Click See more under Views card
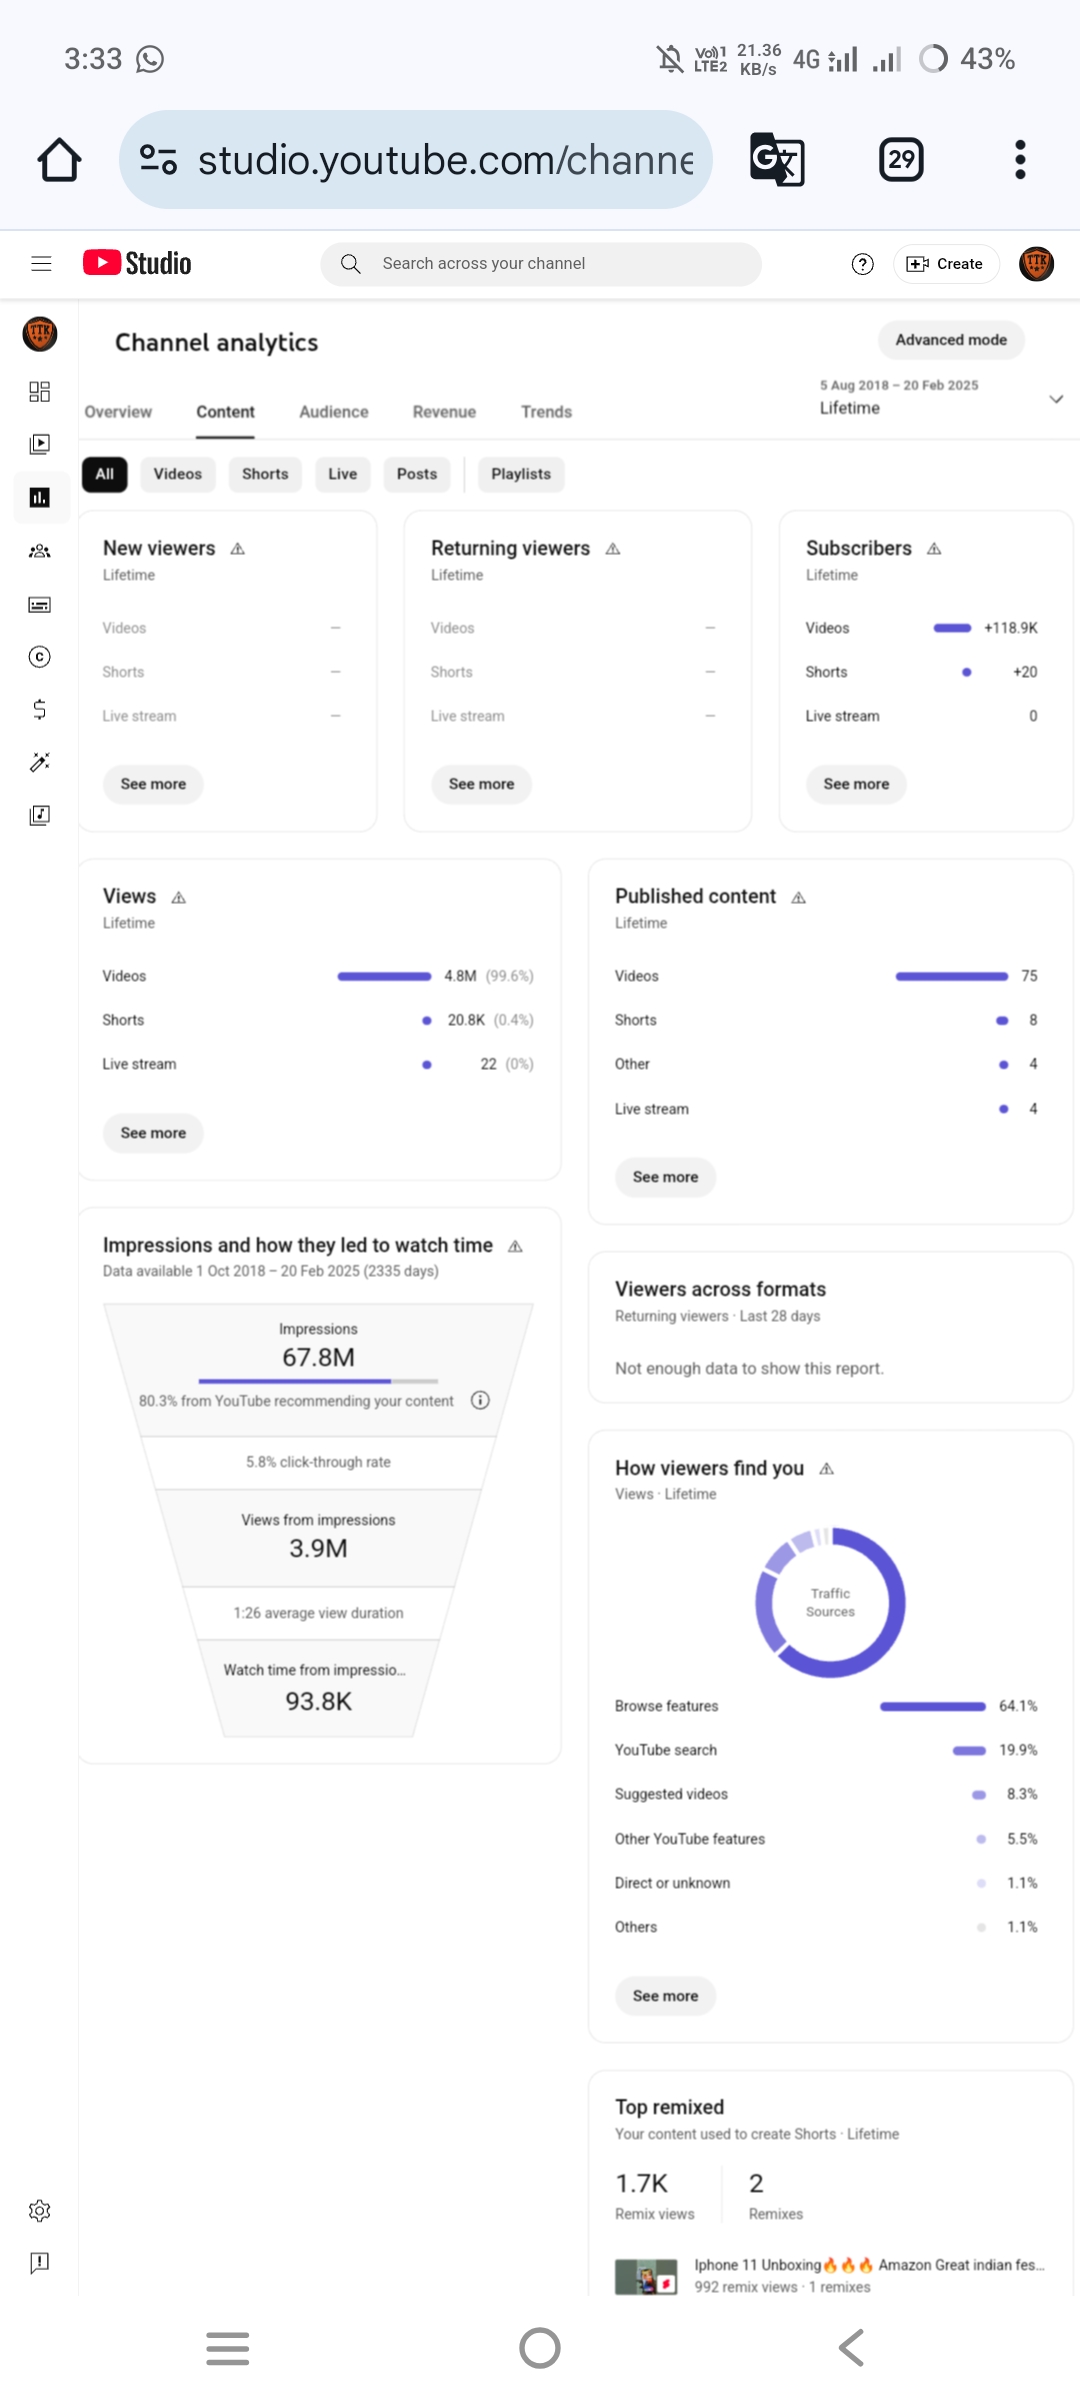The width and height of the screenshot is (1080, 2400). pos(153,1133)
